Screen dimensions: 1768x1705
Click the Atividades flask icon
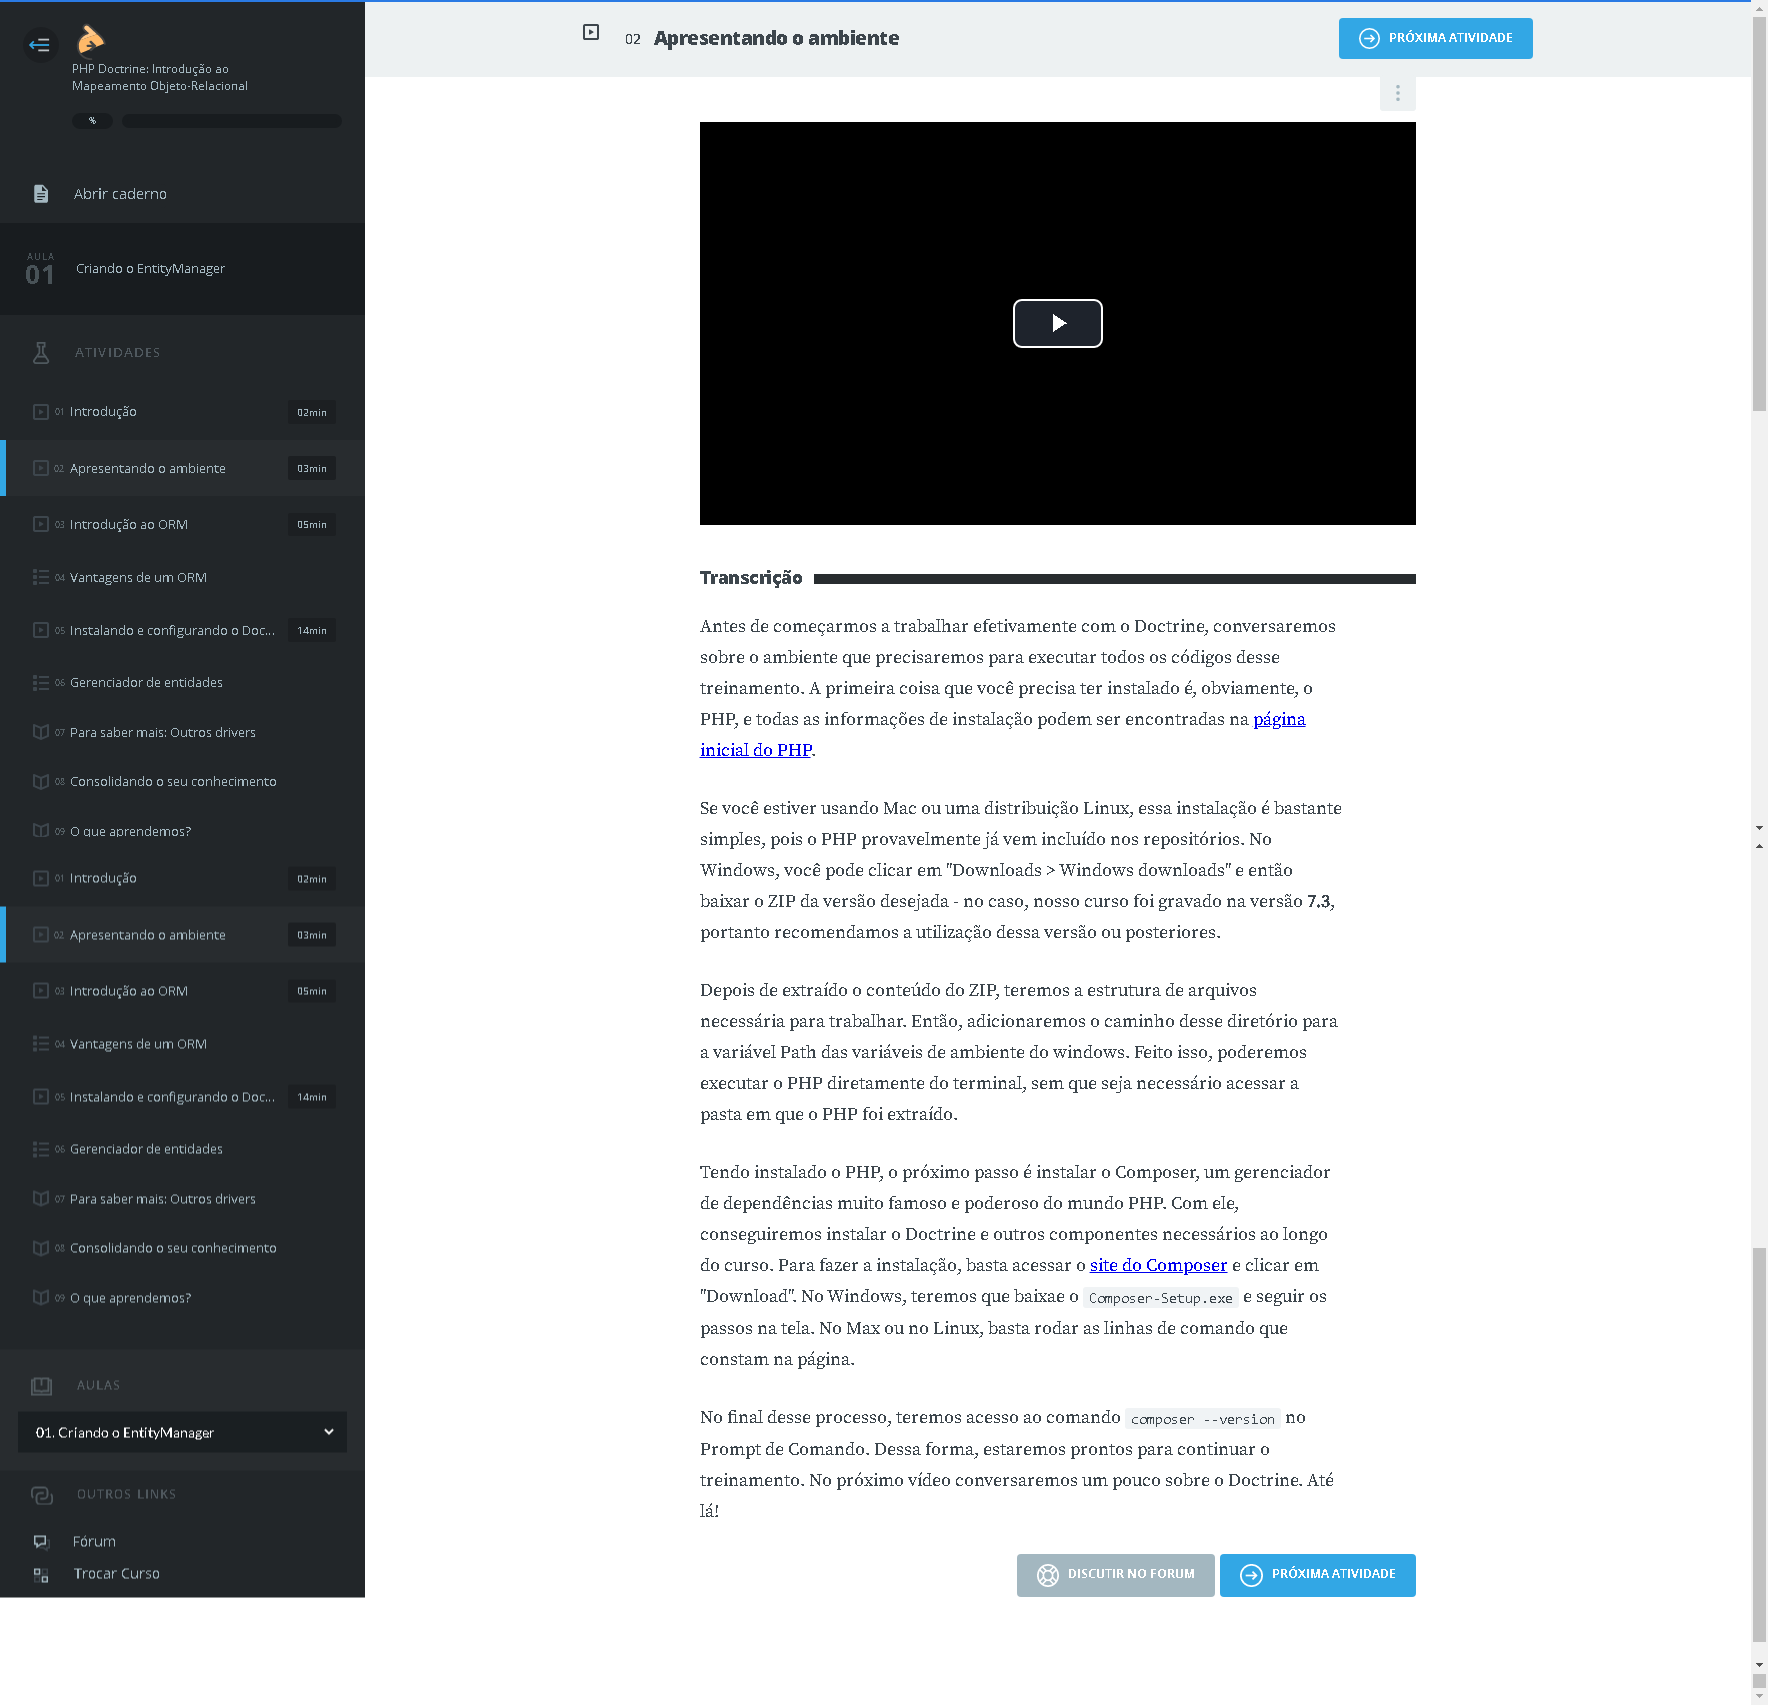[41, 352]
